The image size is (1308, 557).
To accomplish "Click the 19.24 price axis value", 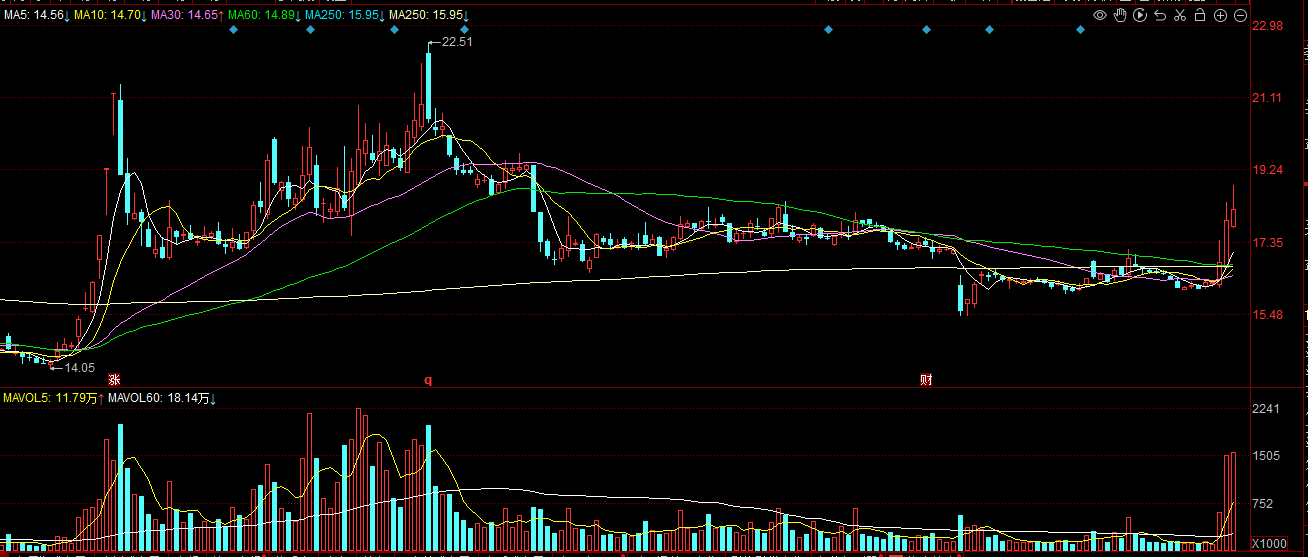I will point(1268,170).
